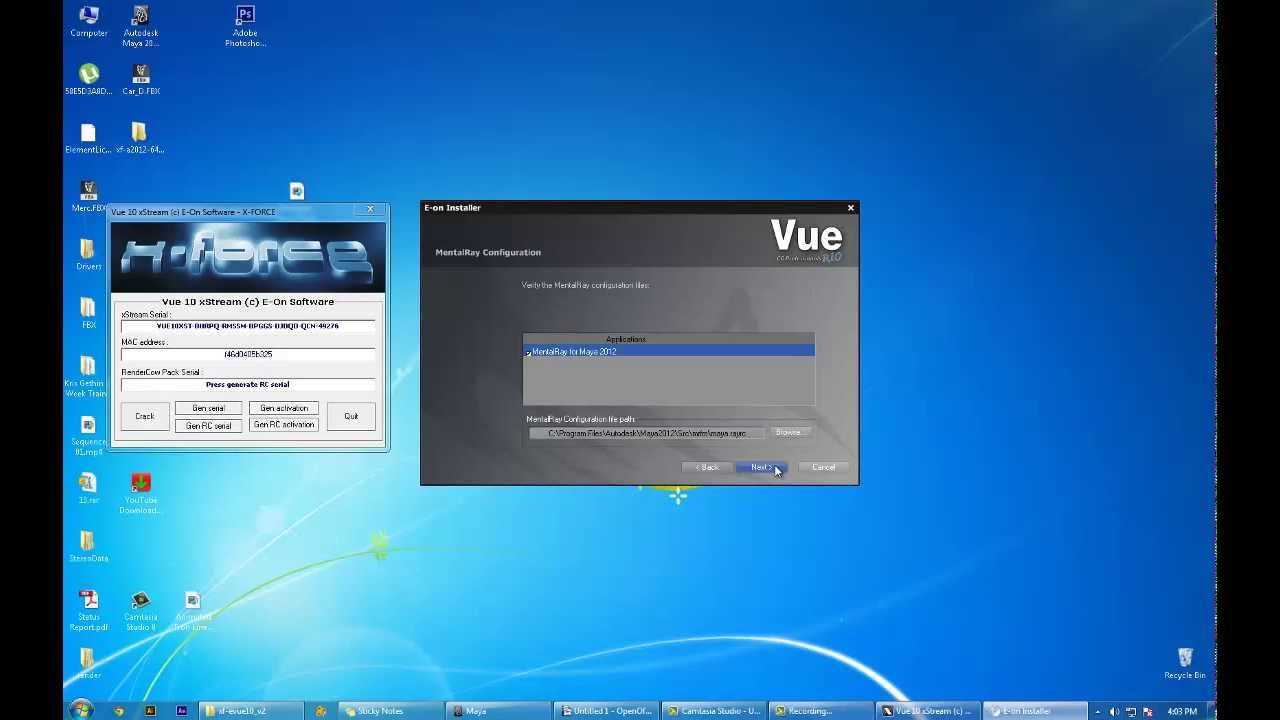The width and height of the screenshot is (1280, 720).
Task: Click the Windows Start orb
Action: 82,710
